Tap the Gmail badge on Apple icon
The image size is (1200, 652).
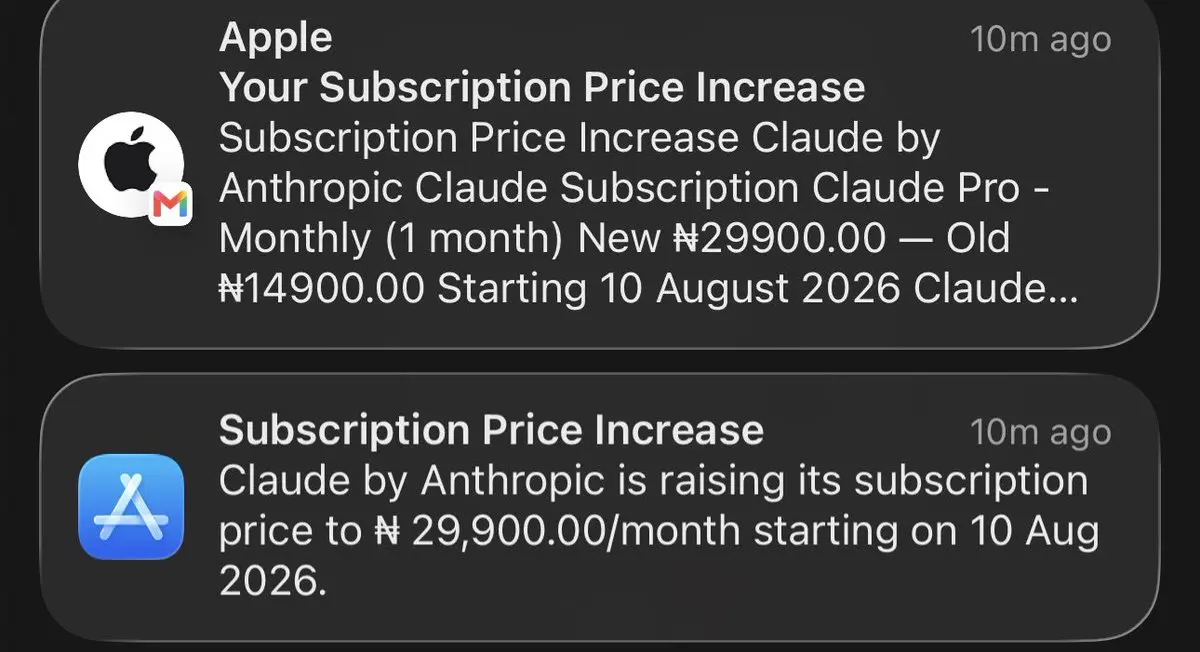click(170, 206)
